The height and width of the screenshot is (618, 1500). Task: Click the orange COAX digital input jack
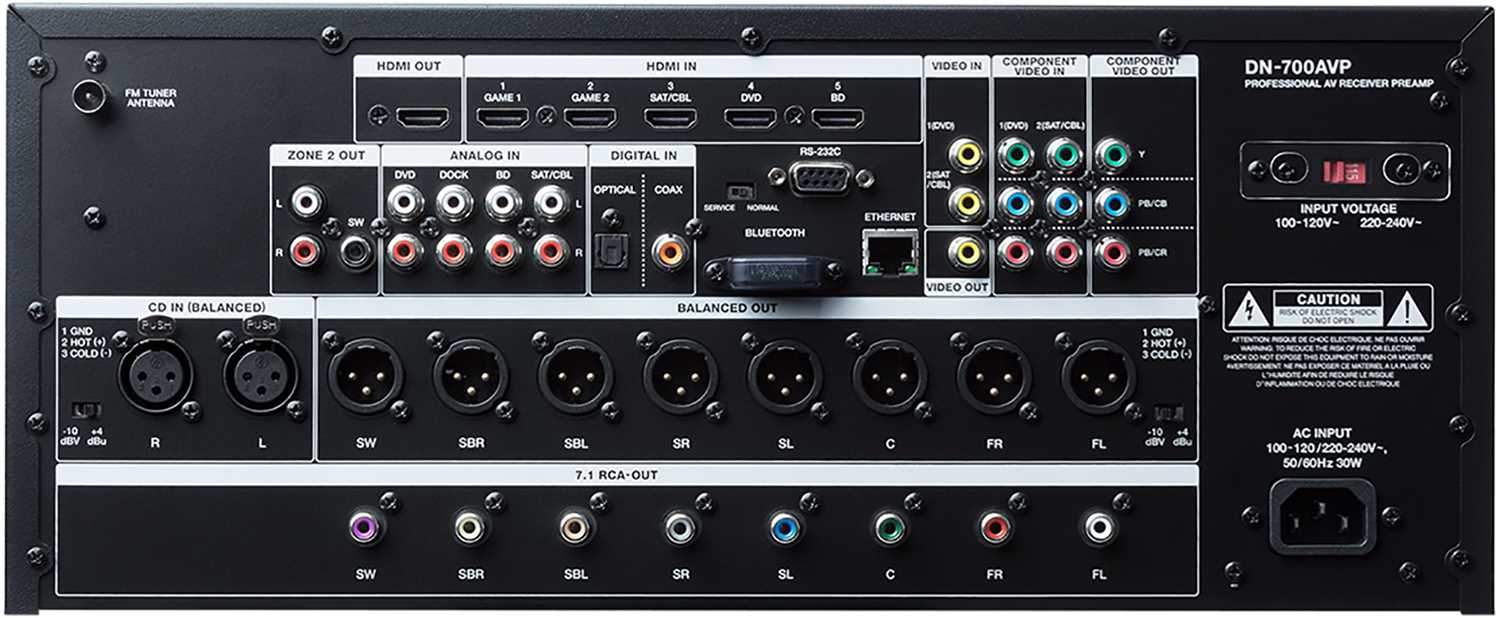668,251
